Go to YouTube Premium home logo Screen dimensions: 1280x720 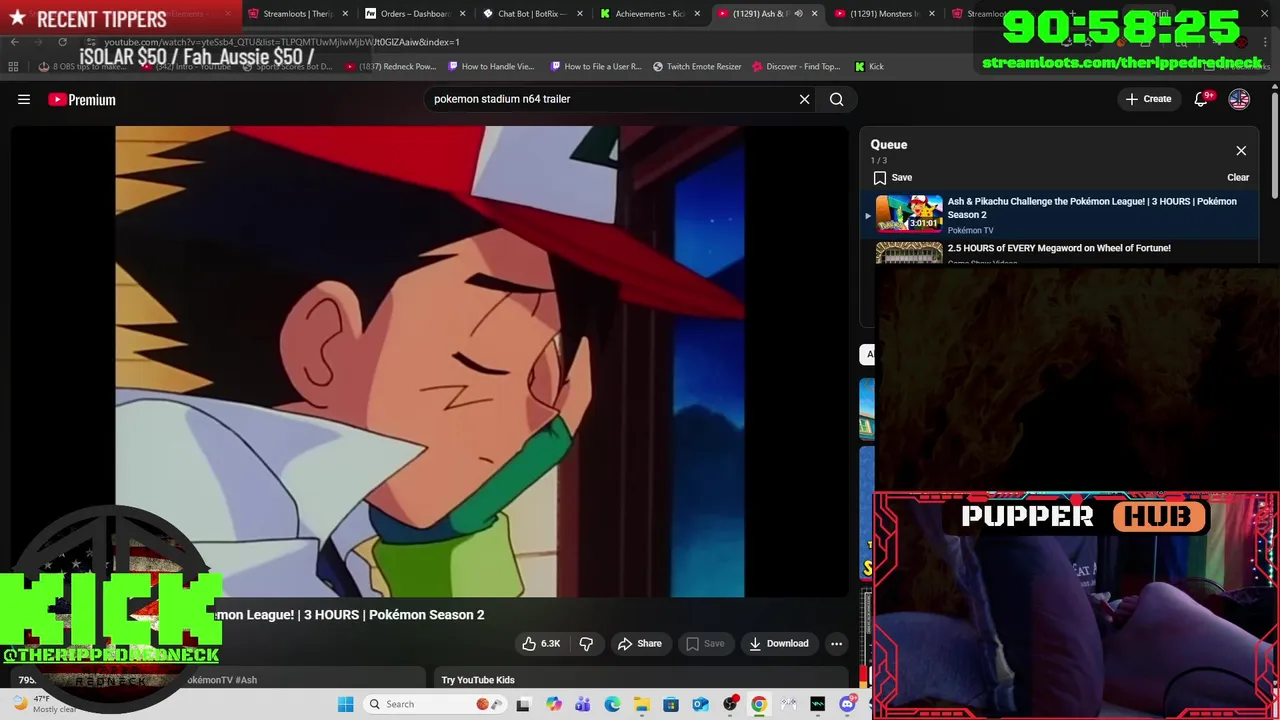(x=82, y=99)
